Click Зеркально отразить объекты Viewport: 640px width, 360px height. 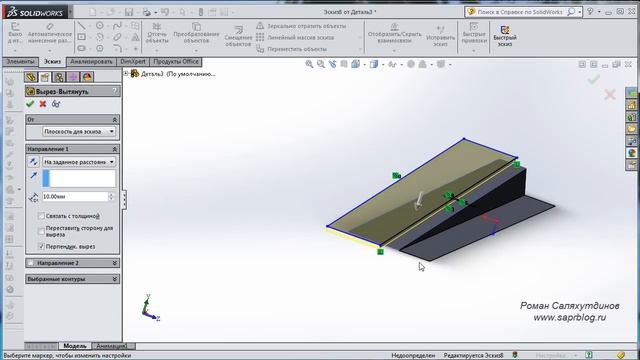pyautogui.click(x=301, y=26)
